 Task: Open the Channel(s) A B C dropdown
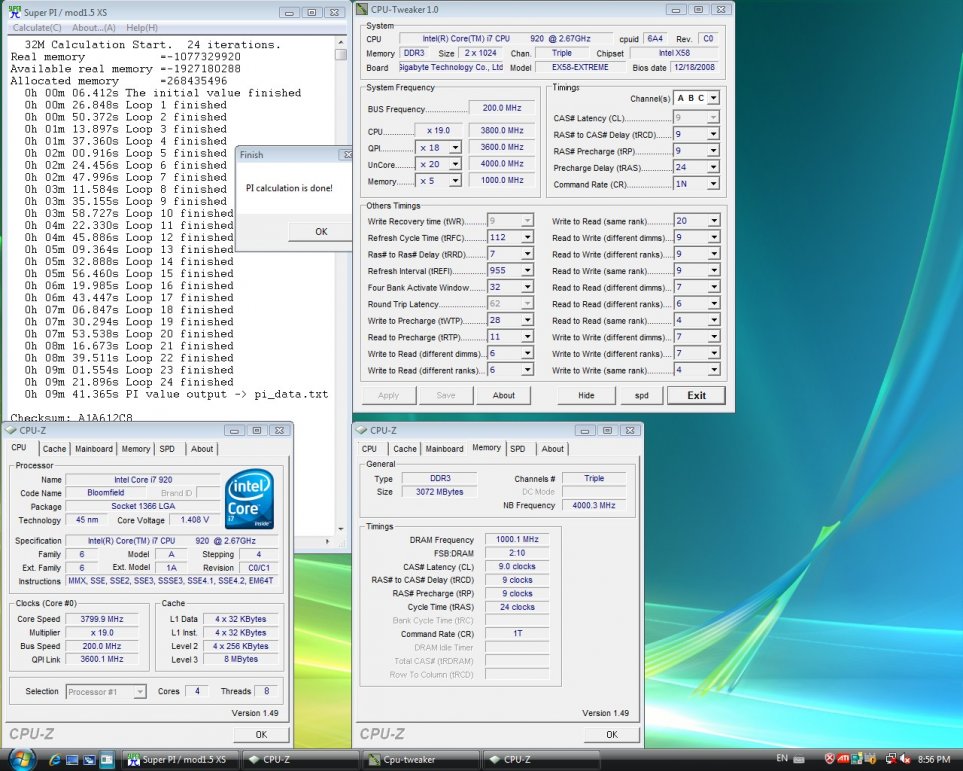point(713,98)
